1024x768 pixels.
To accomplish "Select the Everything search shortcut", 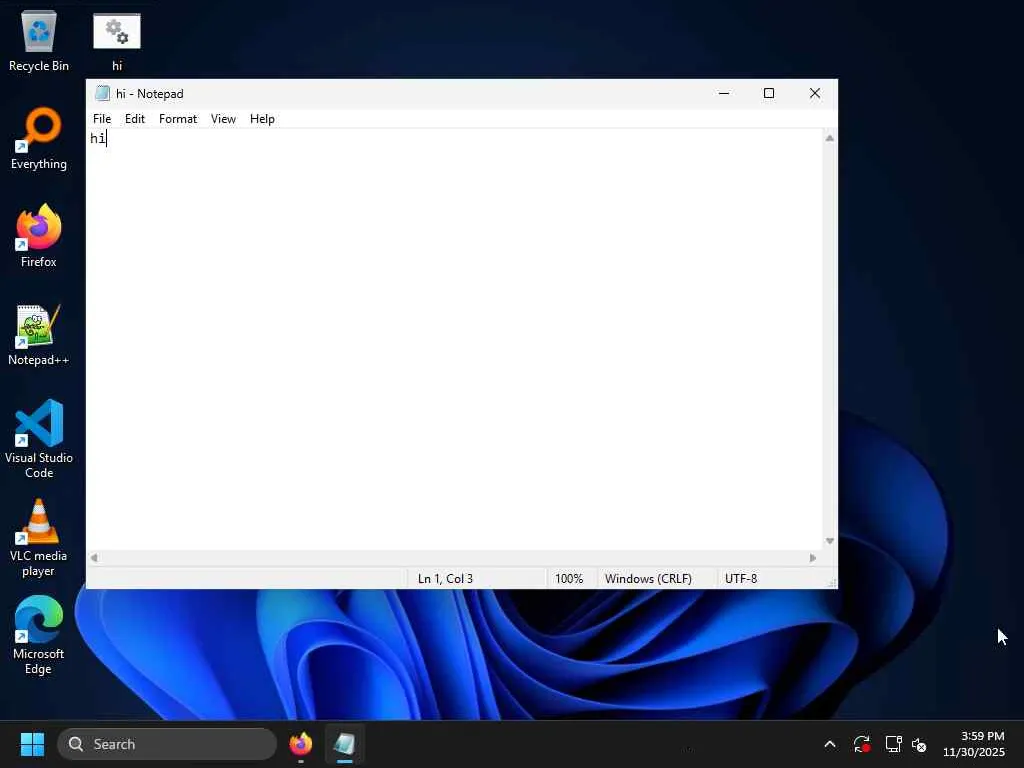I will point(39,139).
